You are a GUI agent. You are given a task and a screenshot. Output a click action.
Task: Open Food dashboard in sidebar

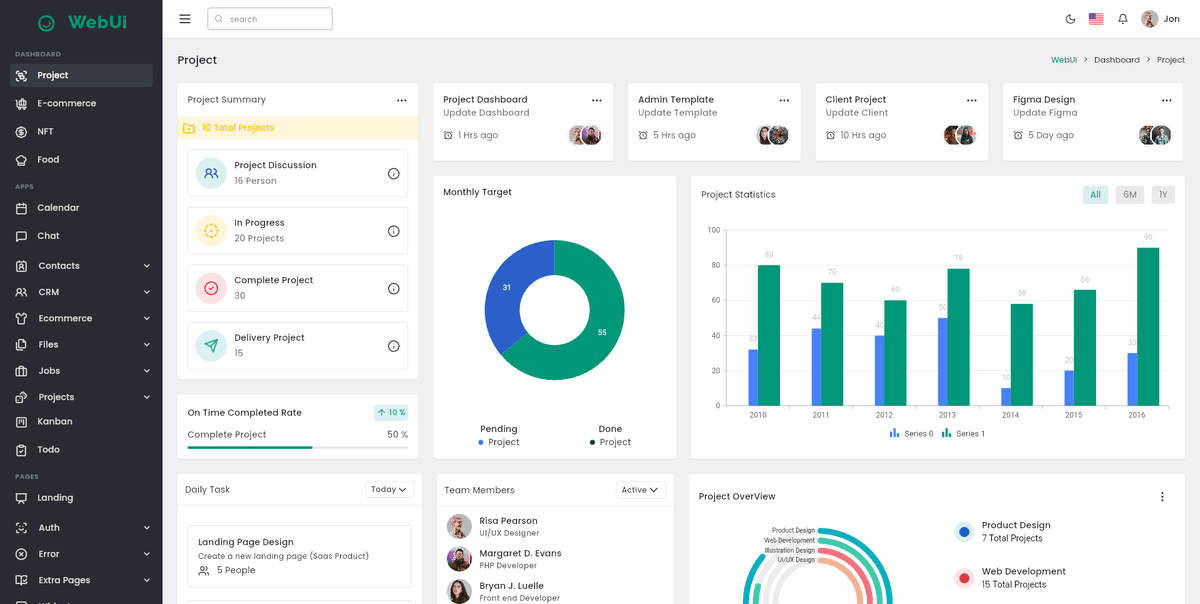(x=81, y=159)
